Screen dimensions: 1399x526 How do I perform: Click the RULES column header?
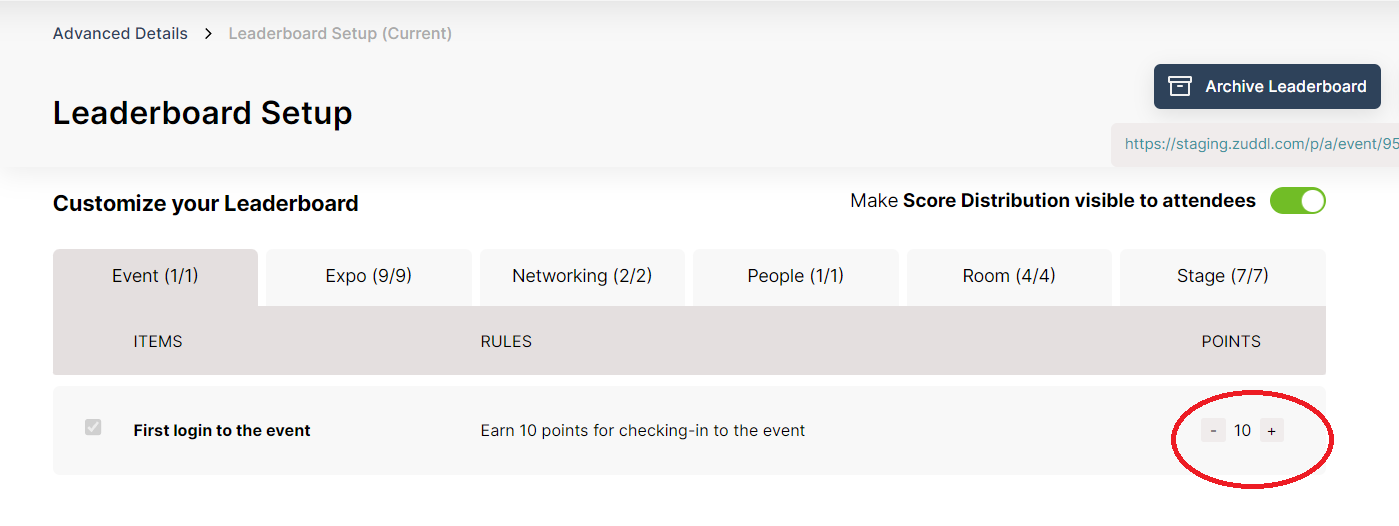506,342
